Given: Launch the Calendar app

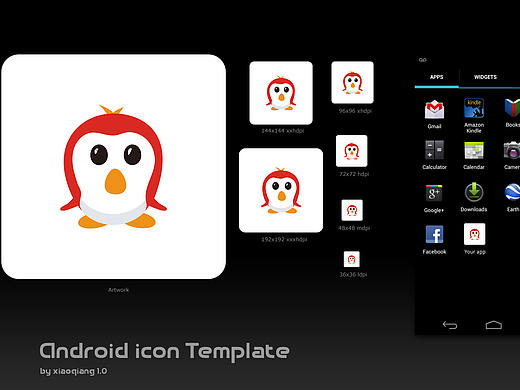Looking at the screenshot, I should (474, 150).
